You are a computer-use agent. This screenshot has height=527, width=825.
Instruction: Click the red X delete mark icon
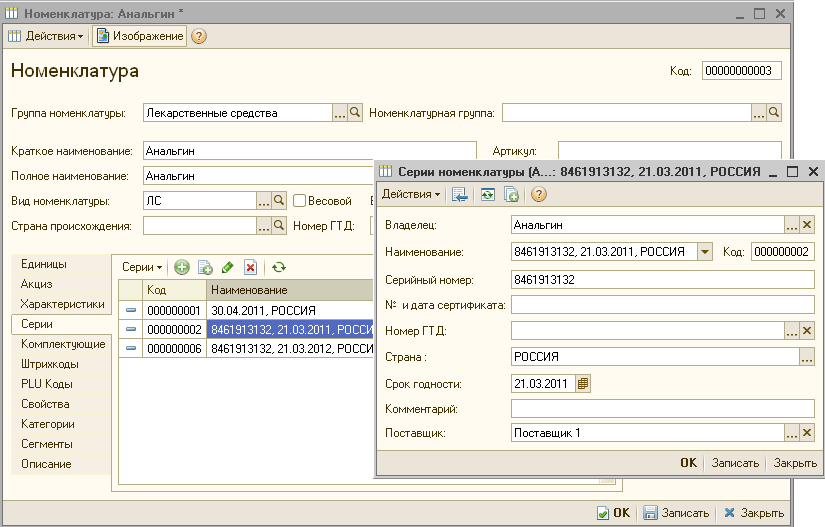pos(250,267)
